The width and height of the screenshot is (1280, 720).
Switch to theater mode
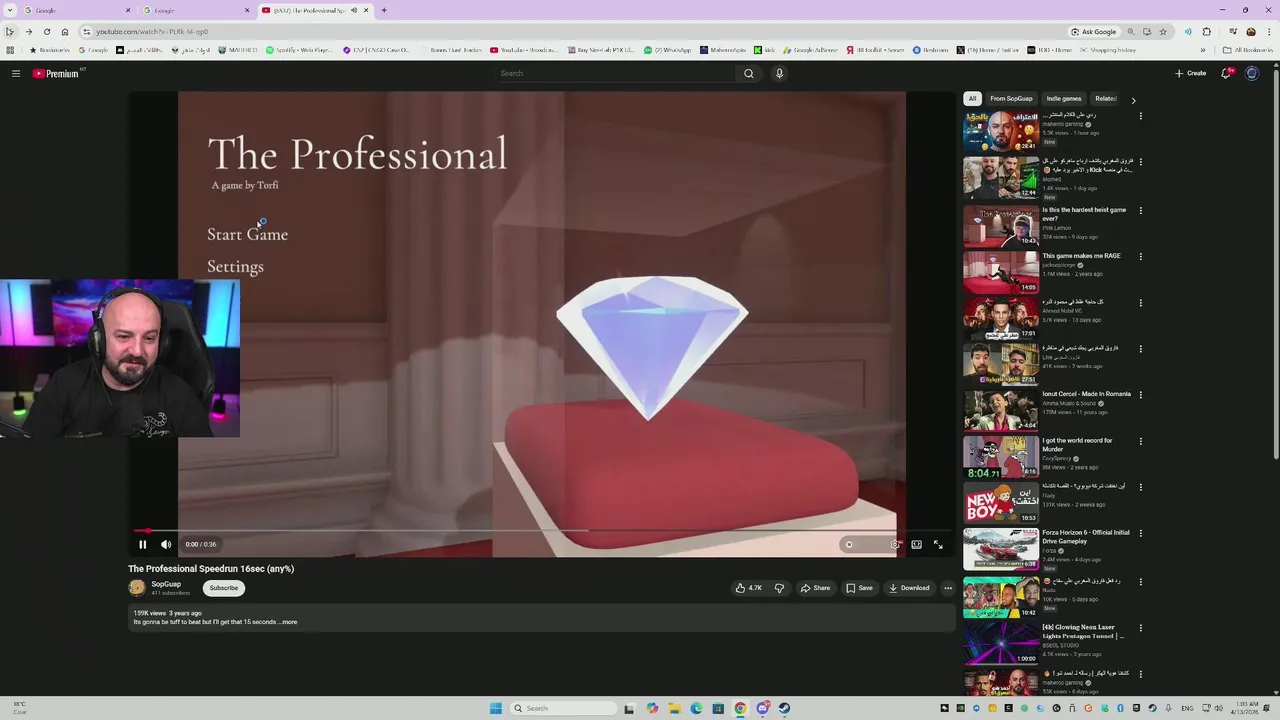[x=916, y=545]
